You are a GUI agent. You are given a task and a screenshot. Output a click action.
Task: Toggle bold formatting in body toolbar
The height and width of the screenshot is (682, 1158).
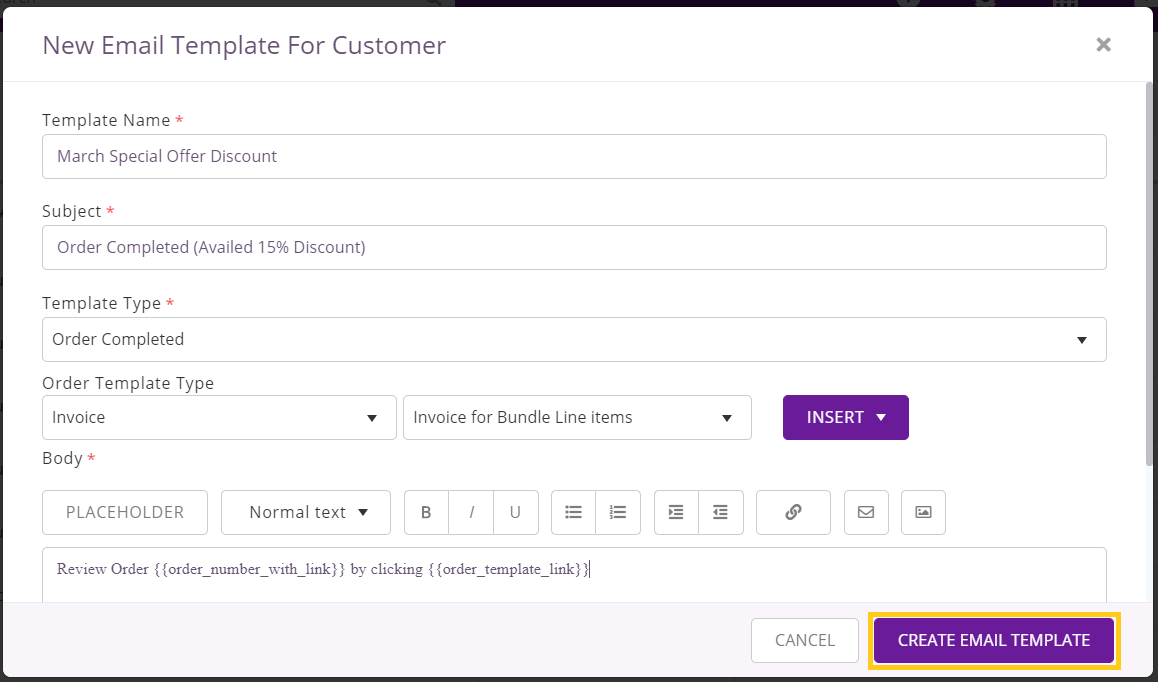426,512
